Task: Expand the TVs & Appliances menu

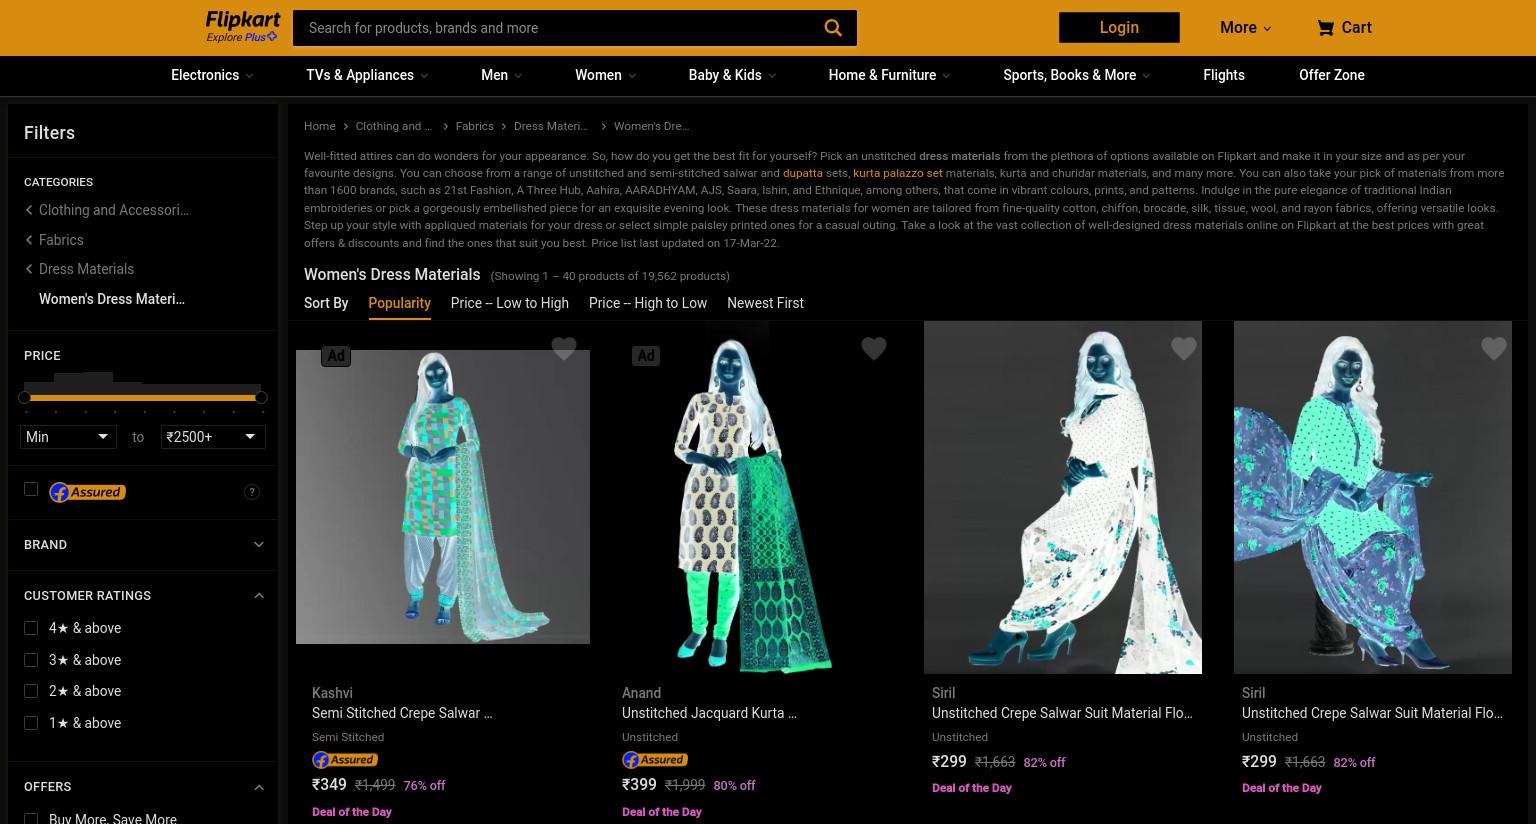Action: (x=367, y=75)
